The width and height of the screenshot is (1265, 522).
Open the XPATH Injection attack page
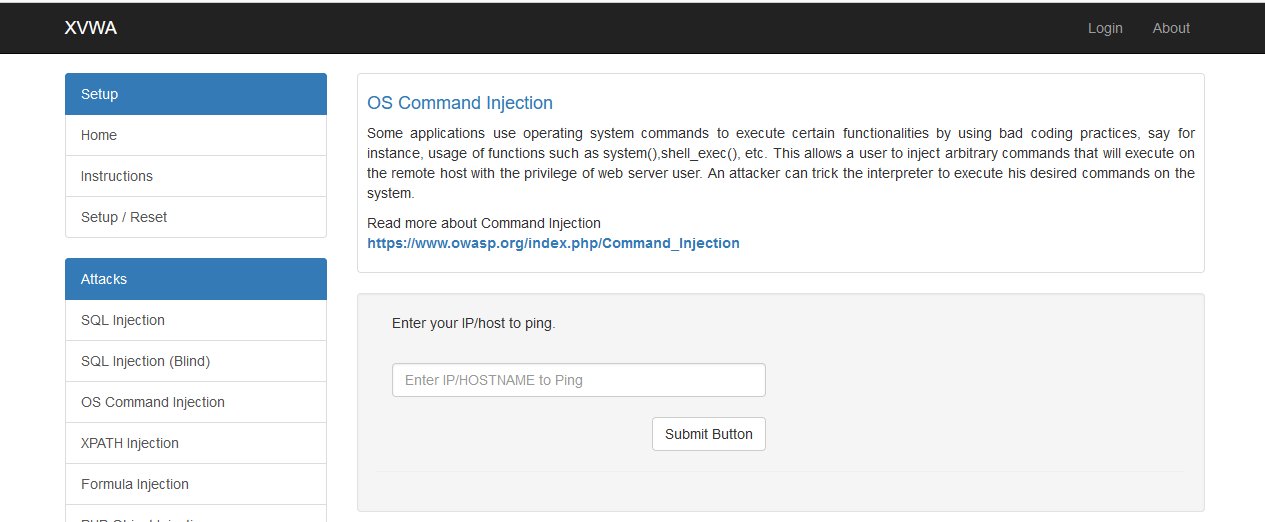(x=196, y=443)
